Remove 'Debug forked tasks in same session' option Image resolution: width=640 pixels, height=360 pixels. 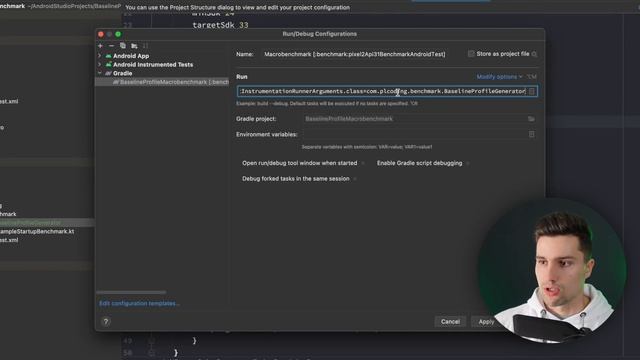pos(355,179)
